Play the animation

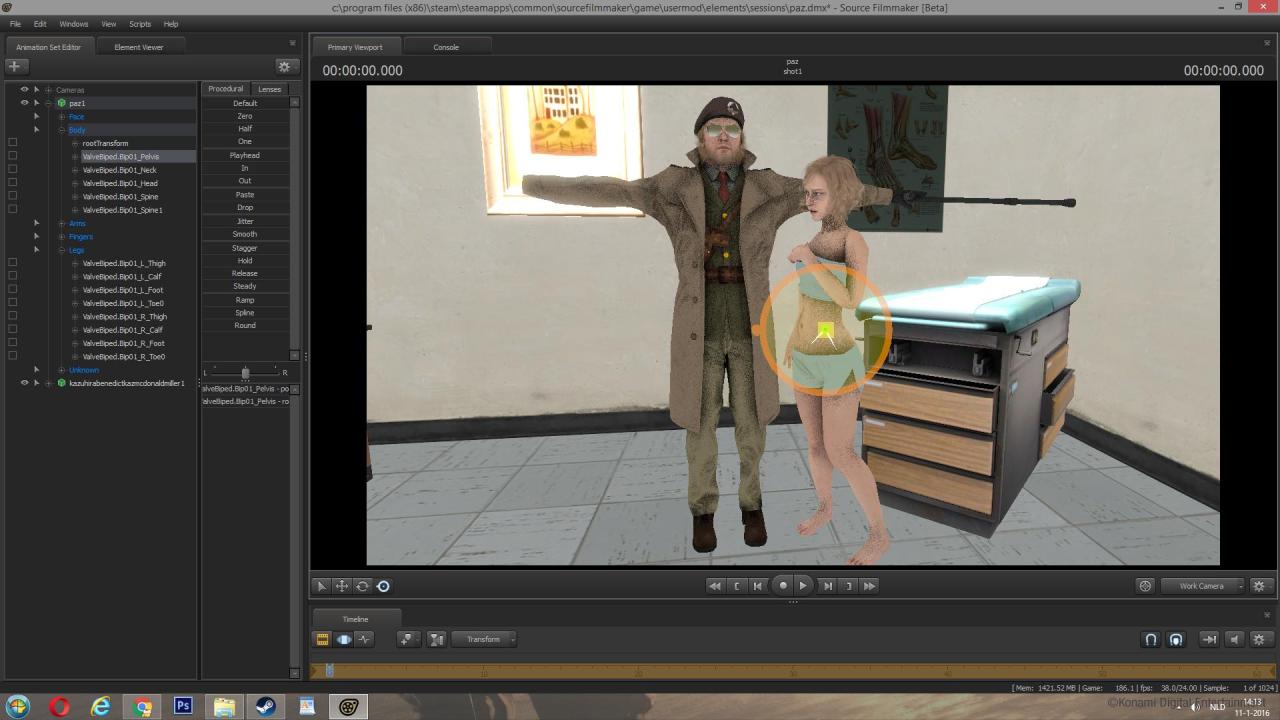803,586
